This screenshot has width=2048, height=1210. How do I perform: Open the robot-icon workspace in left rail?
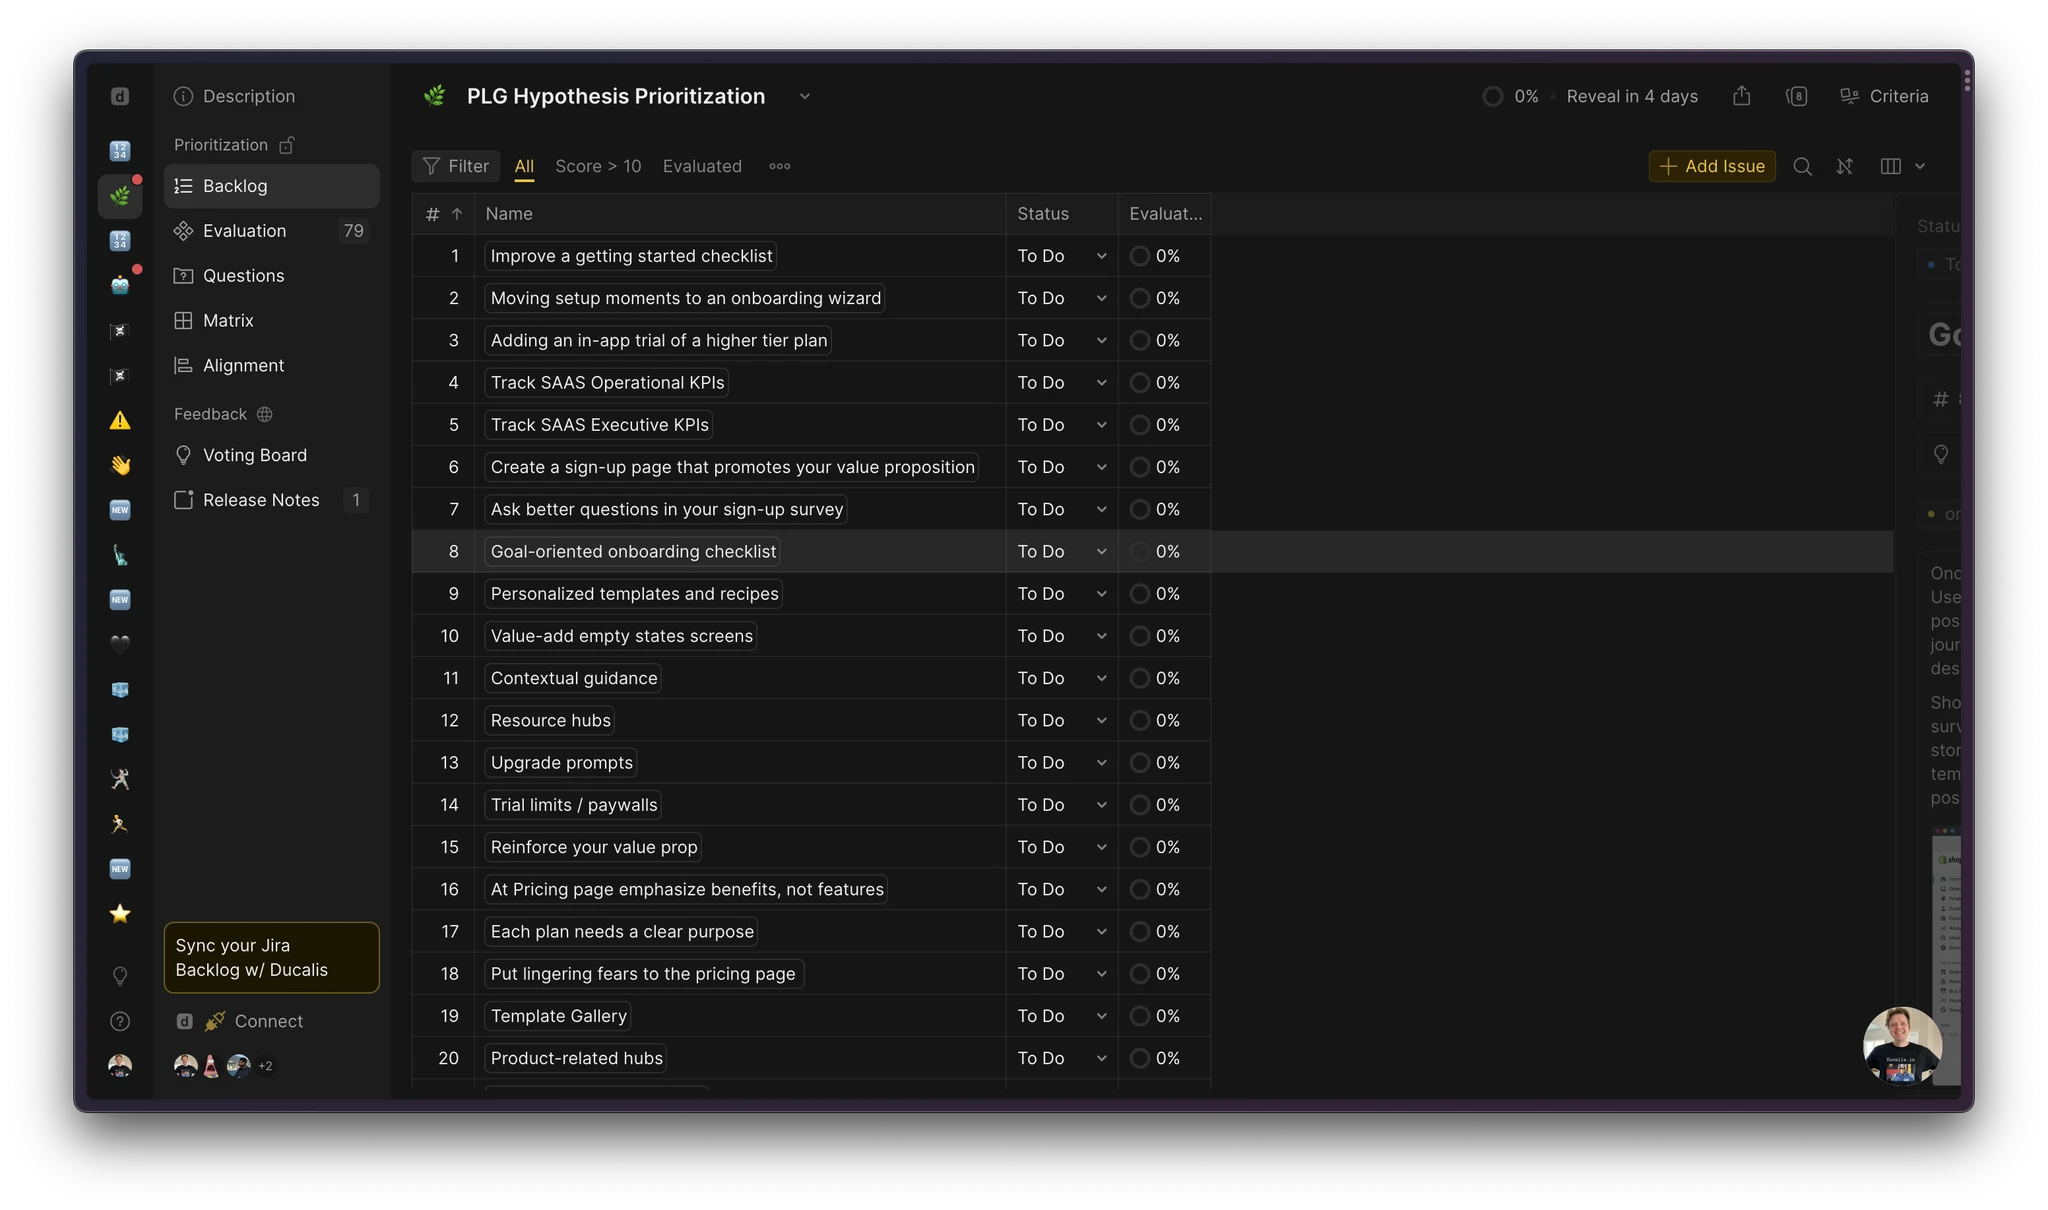pos(120,285)
